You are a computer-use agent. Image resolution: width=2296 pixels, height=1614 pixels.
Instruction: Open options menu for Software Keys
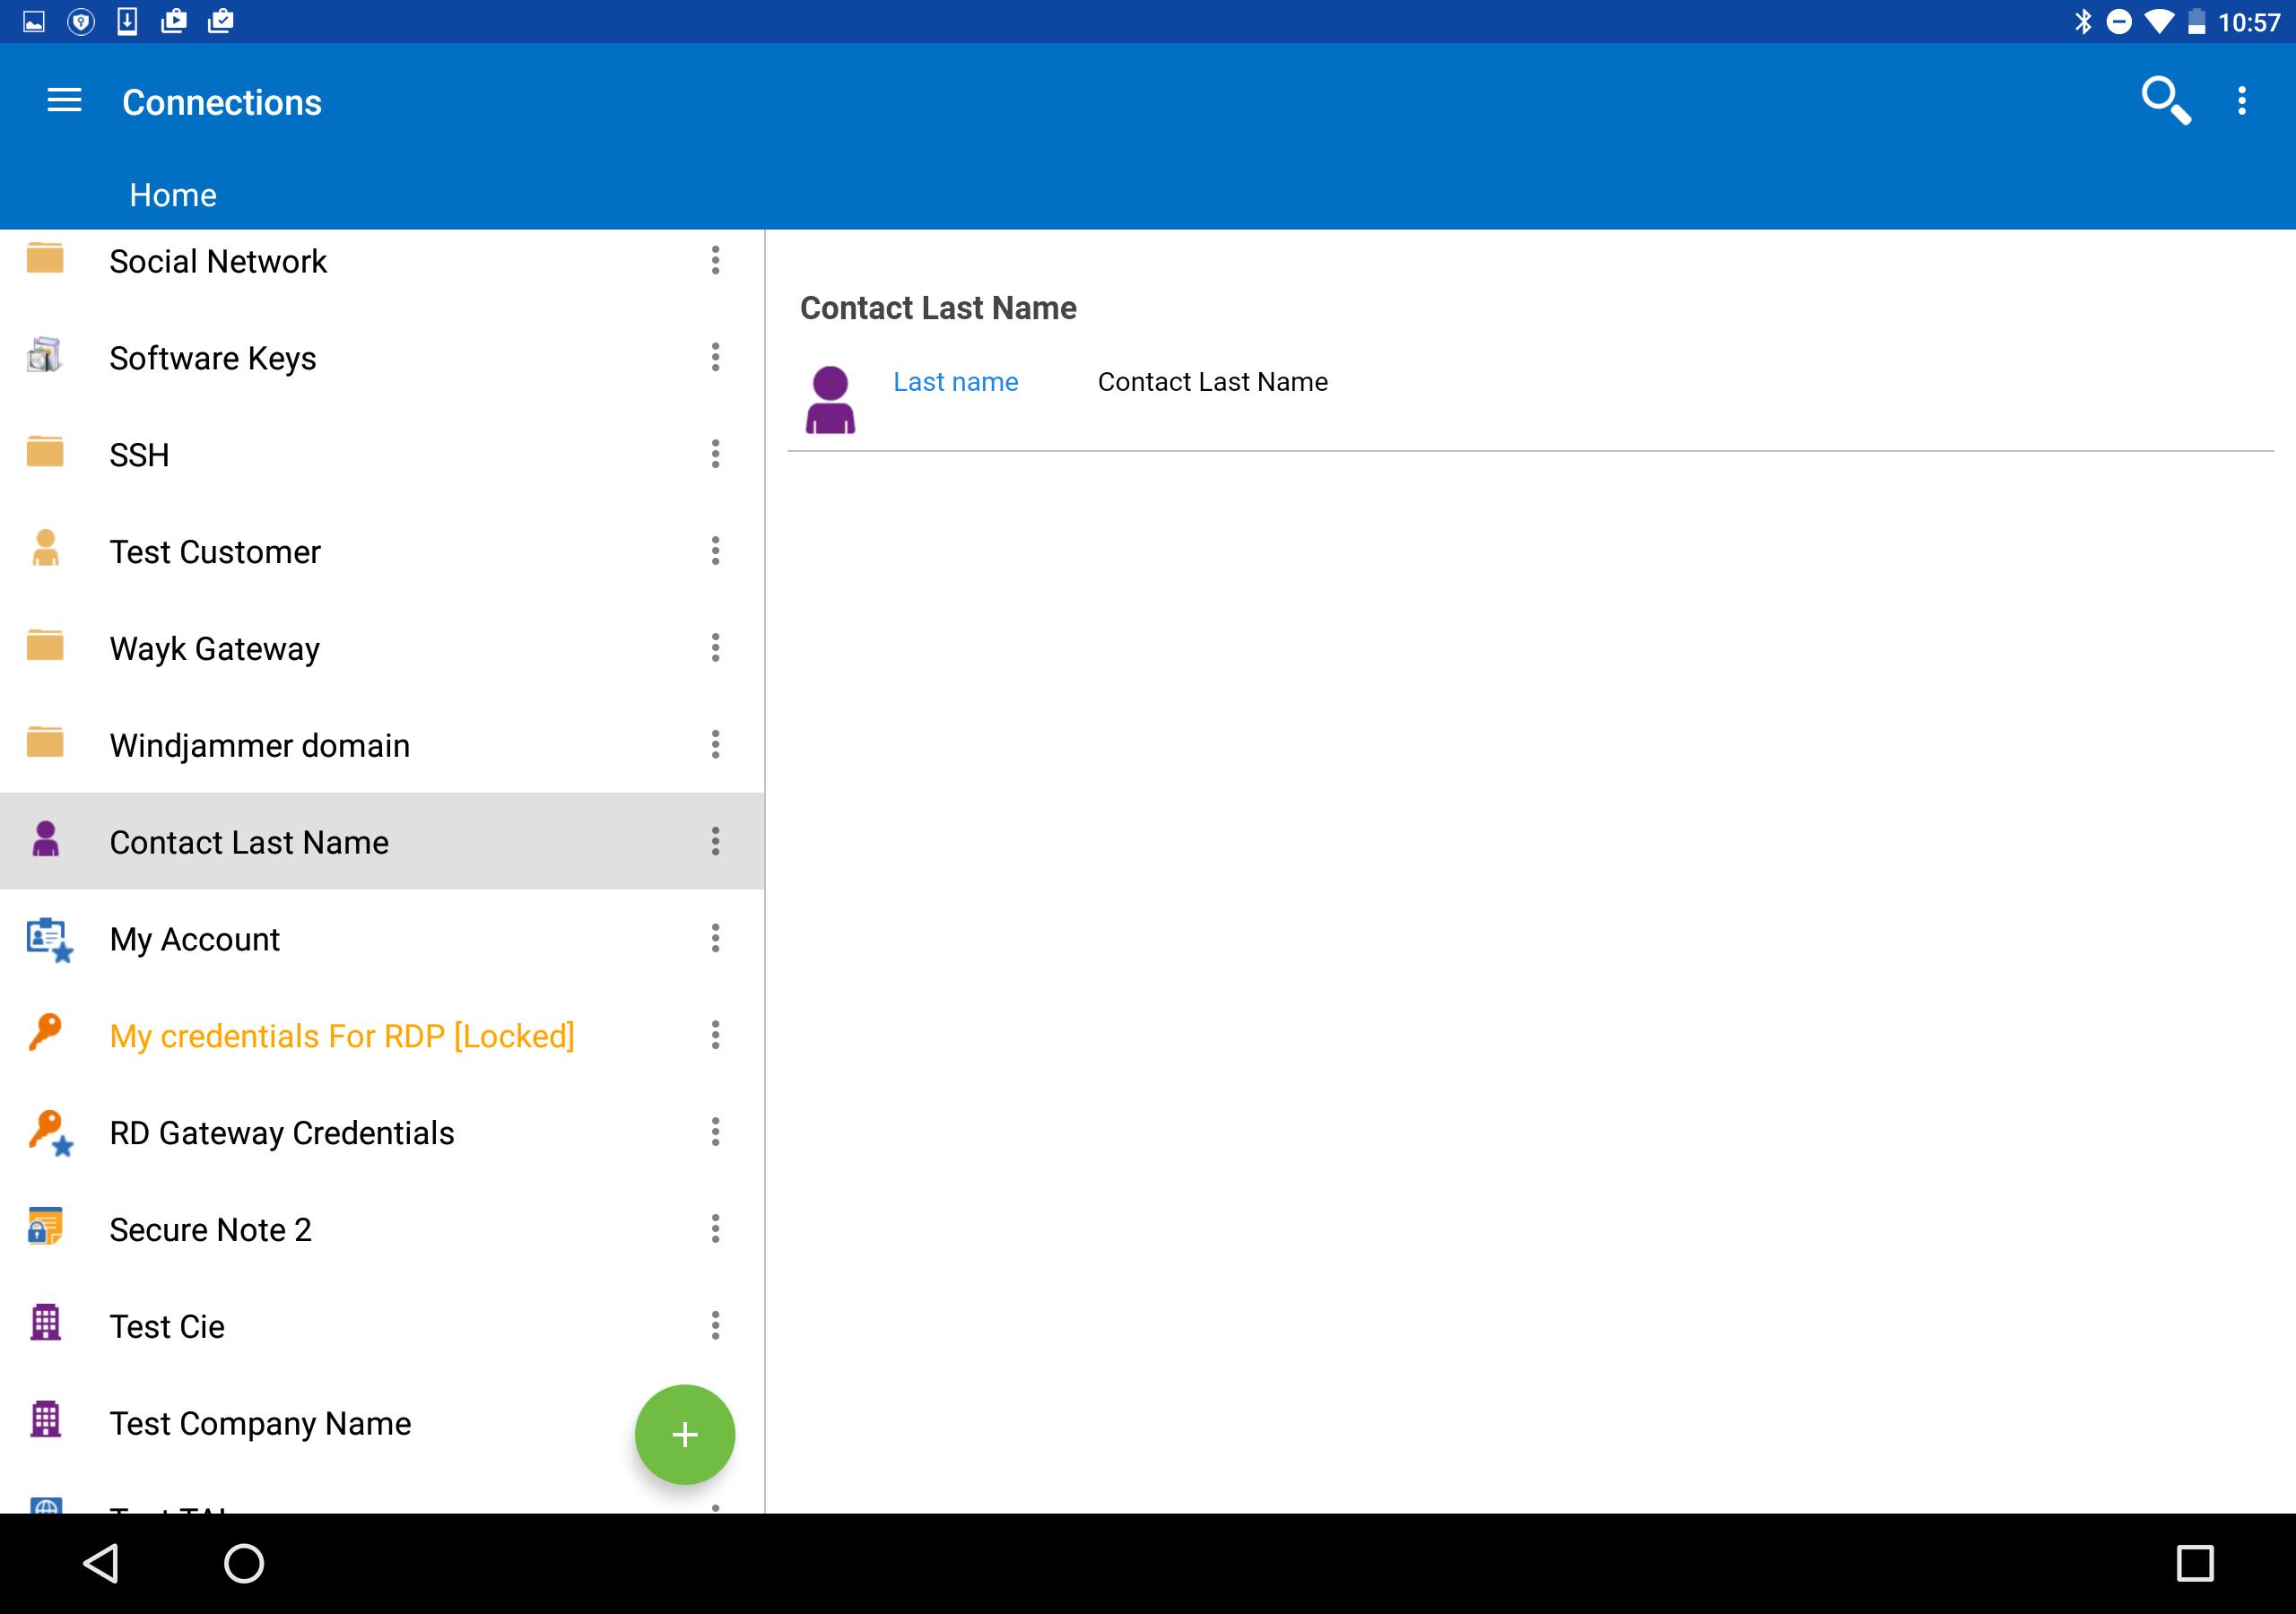click(x=715, y=357)
